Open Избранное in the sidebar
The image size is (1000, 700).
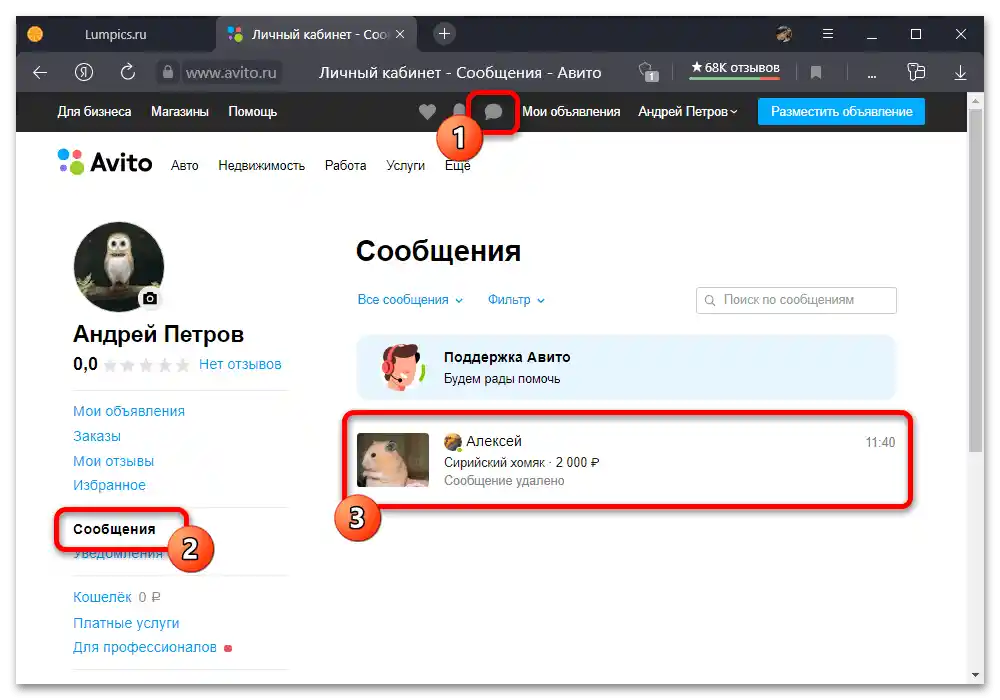[109, 485]
